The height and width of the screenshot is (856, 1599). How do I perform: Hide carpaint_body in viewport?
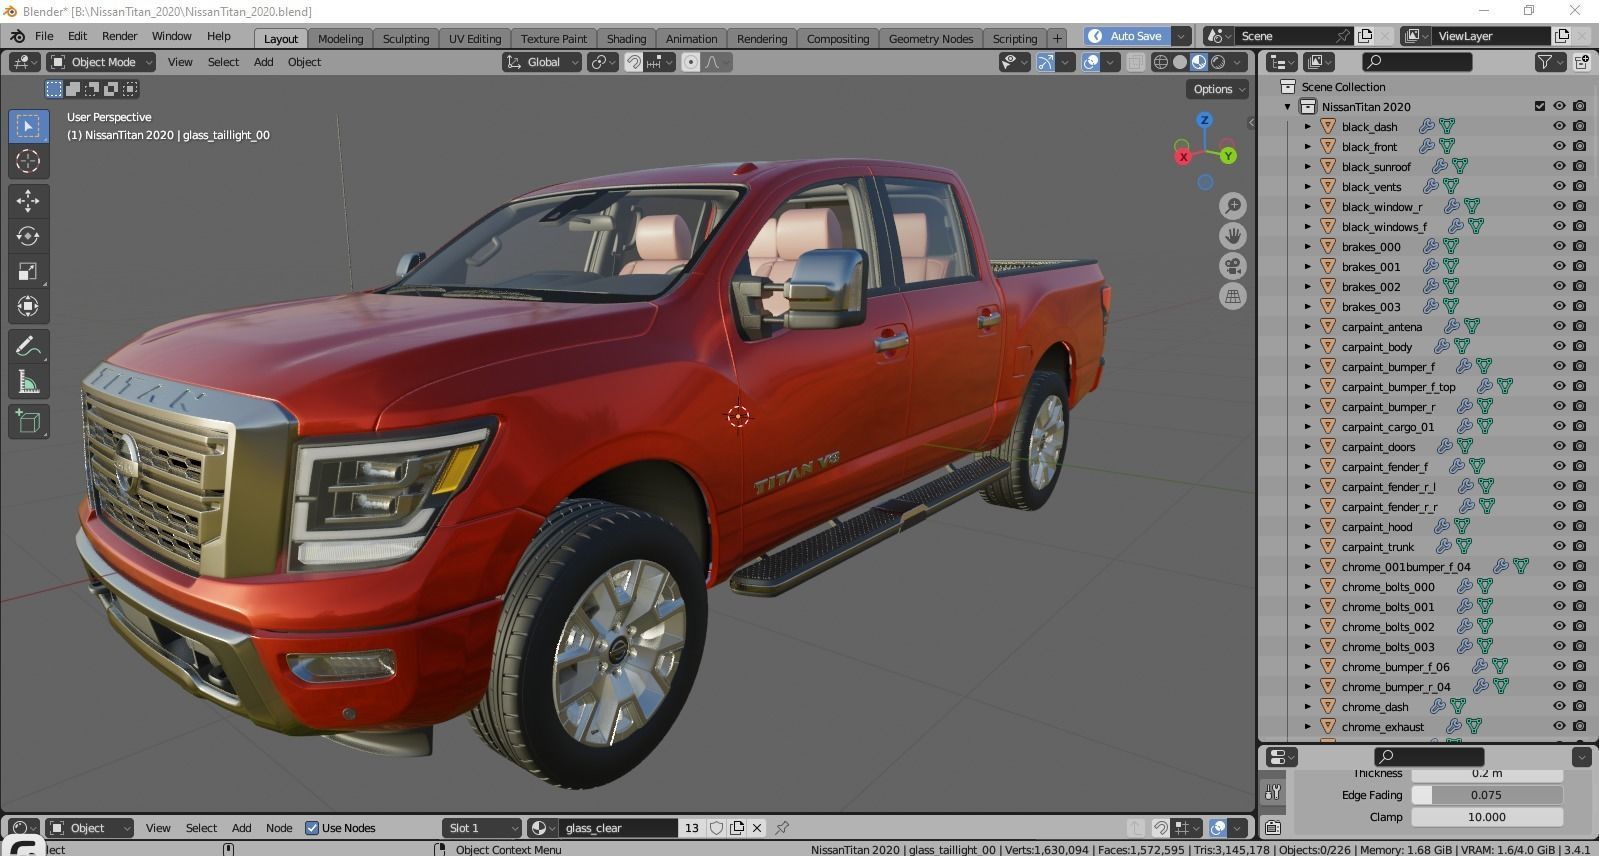pyautogui.click(x=1559, y=346)
